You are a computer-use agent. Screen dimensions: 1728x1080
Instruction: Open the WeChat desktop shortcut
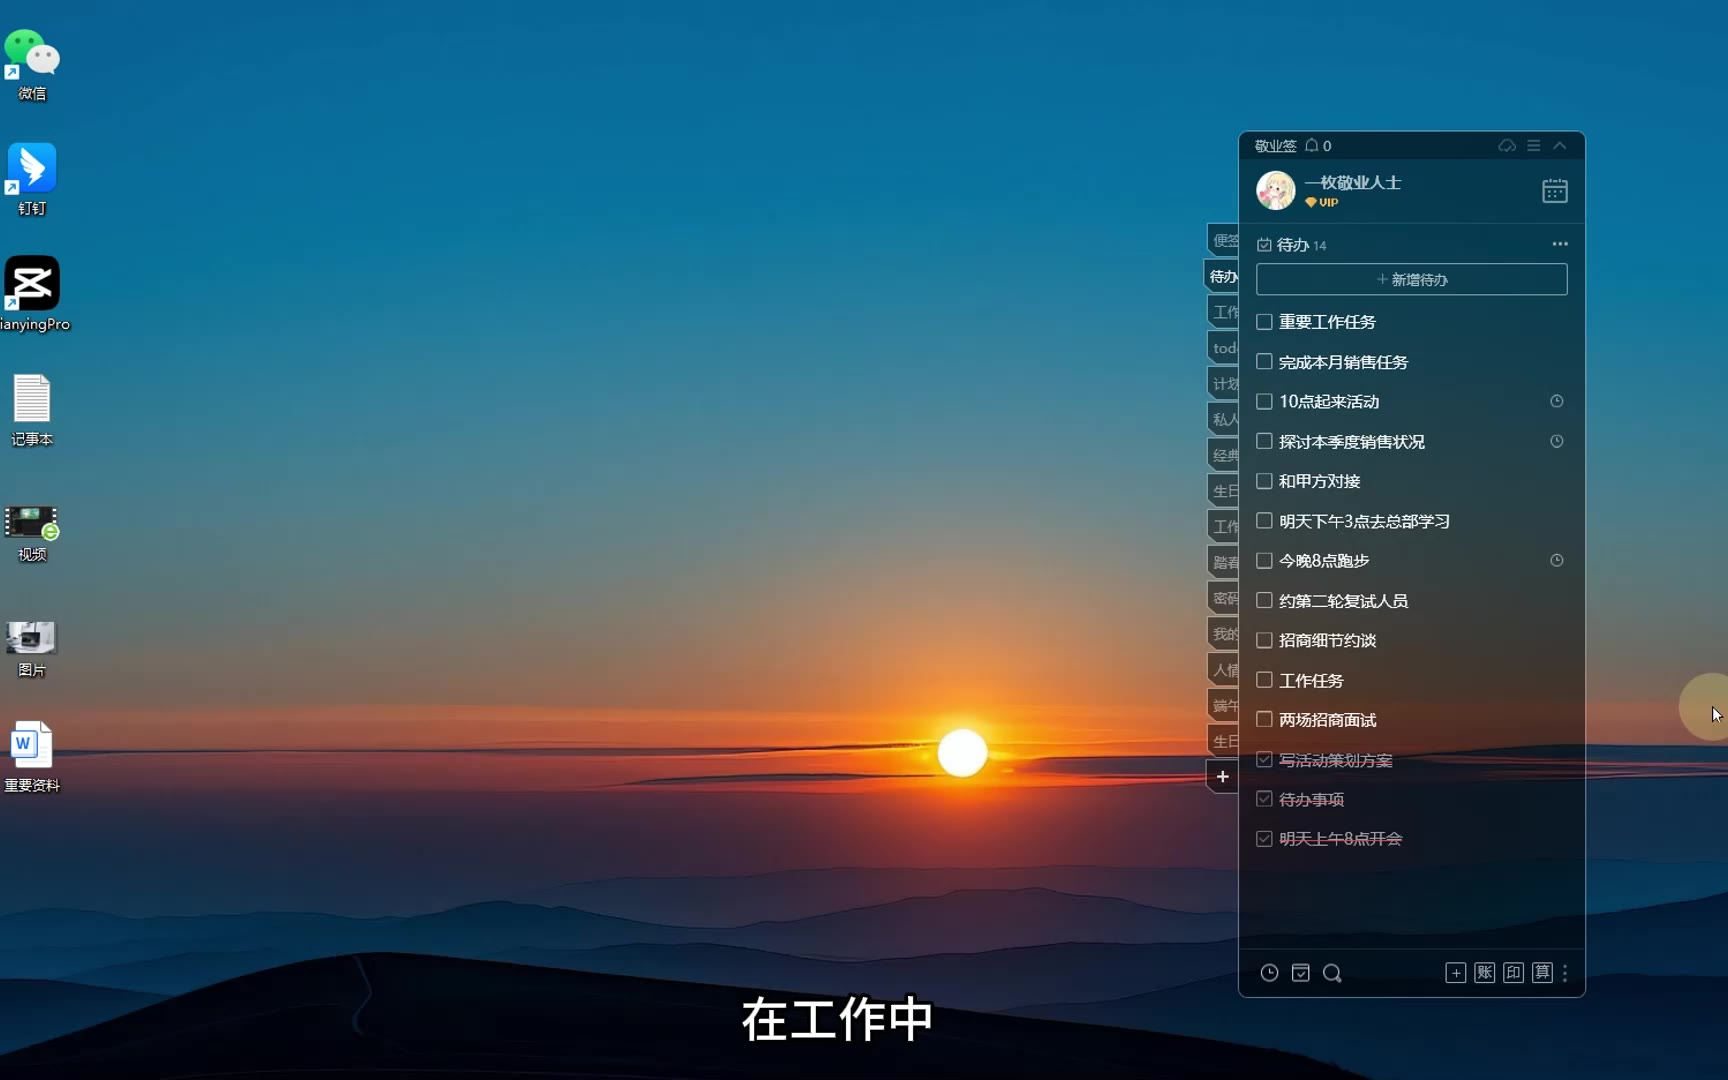[32, 64]
